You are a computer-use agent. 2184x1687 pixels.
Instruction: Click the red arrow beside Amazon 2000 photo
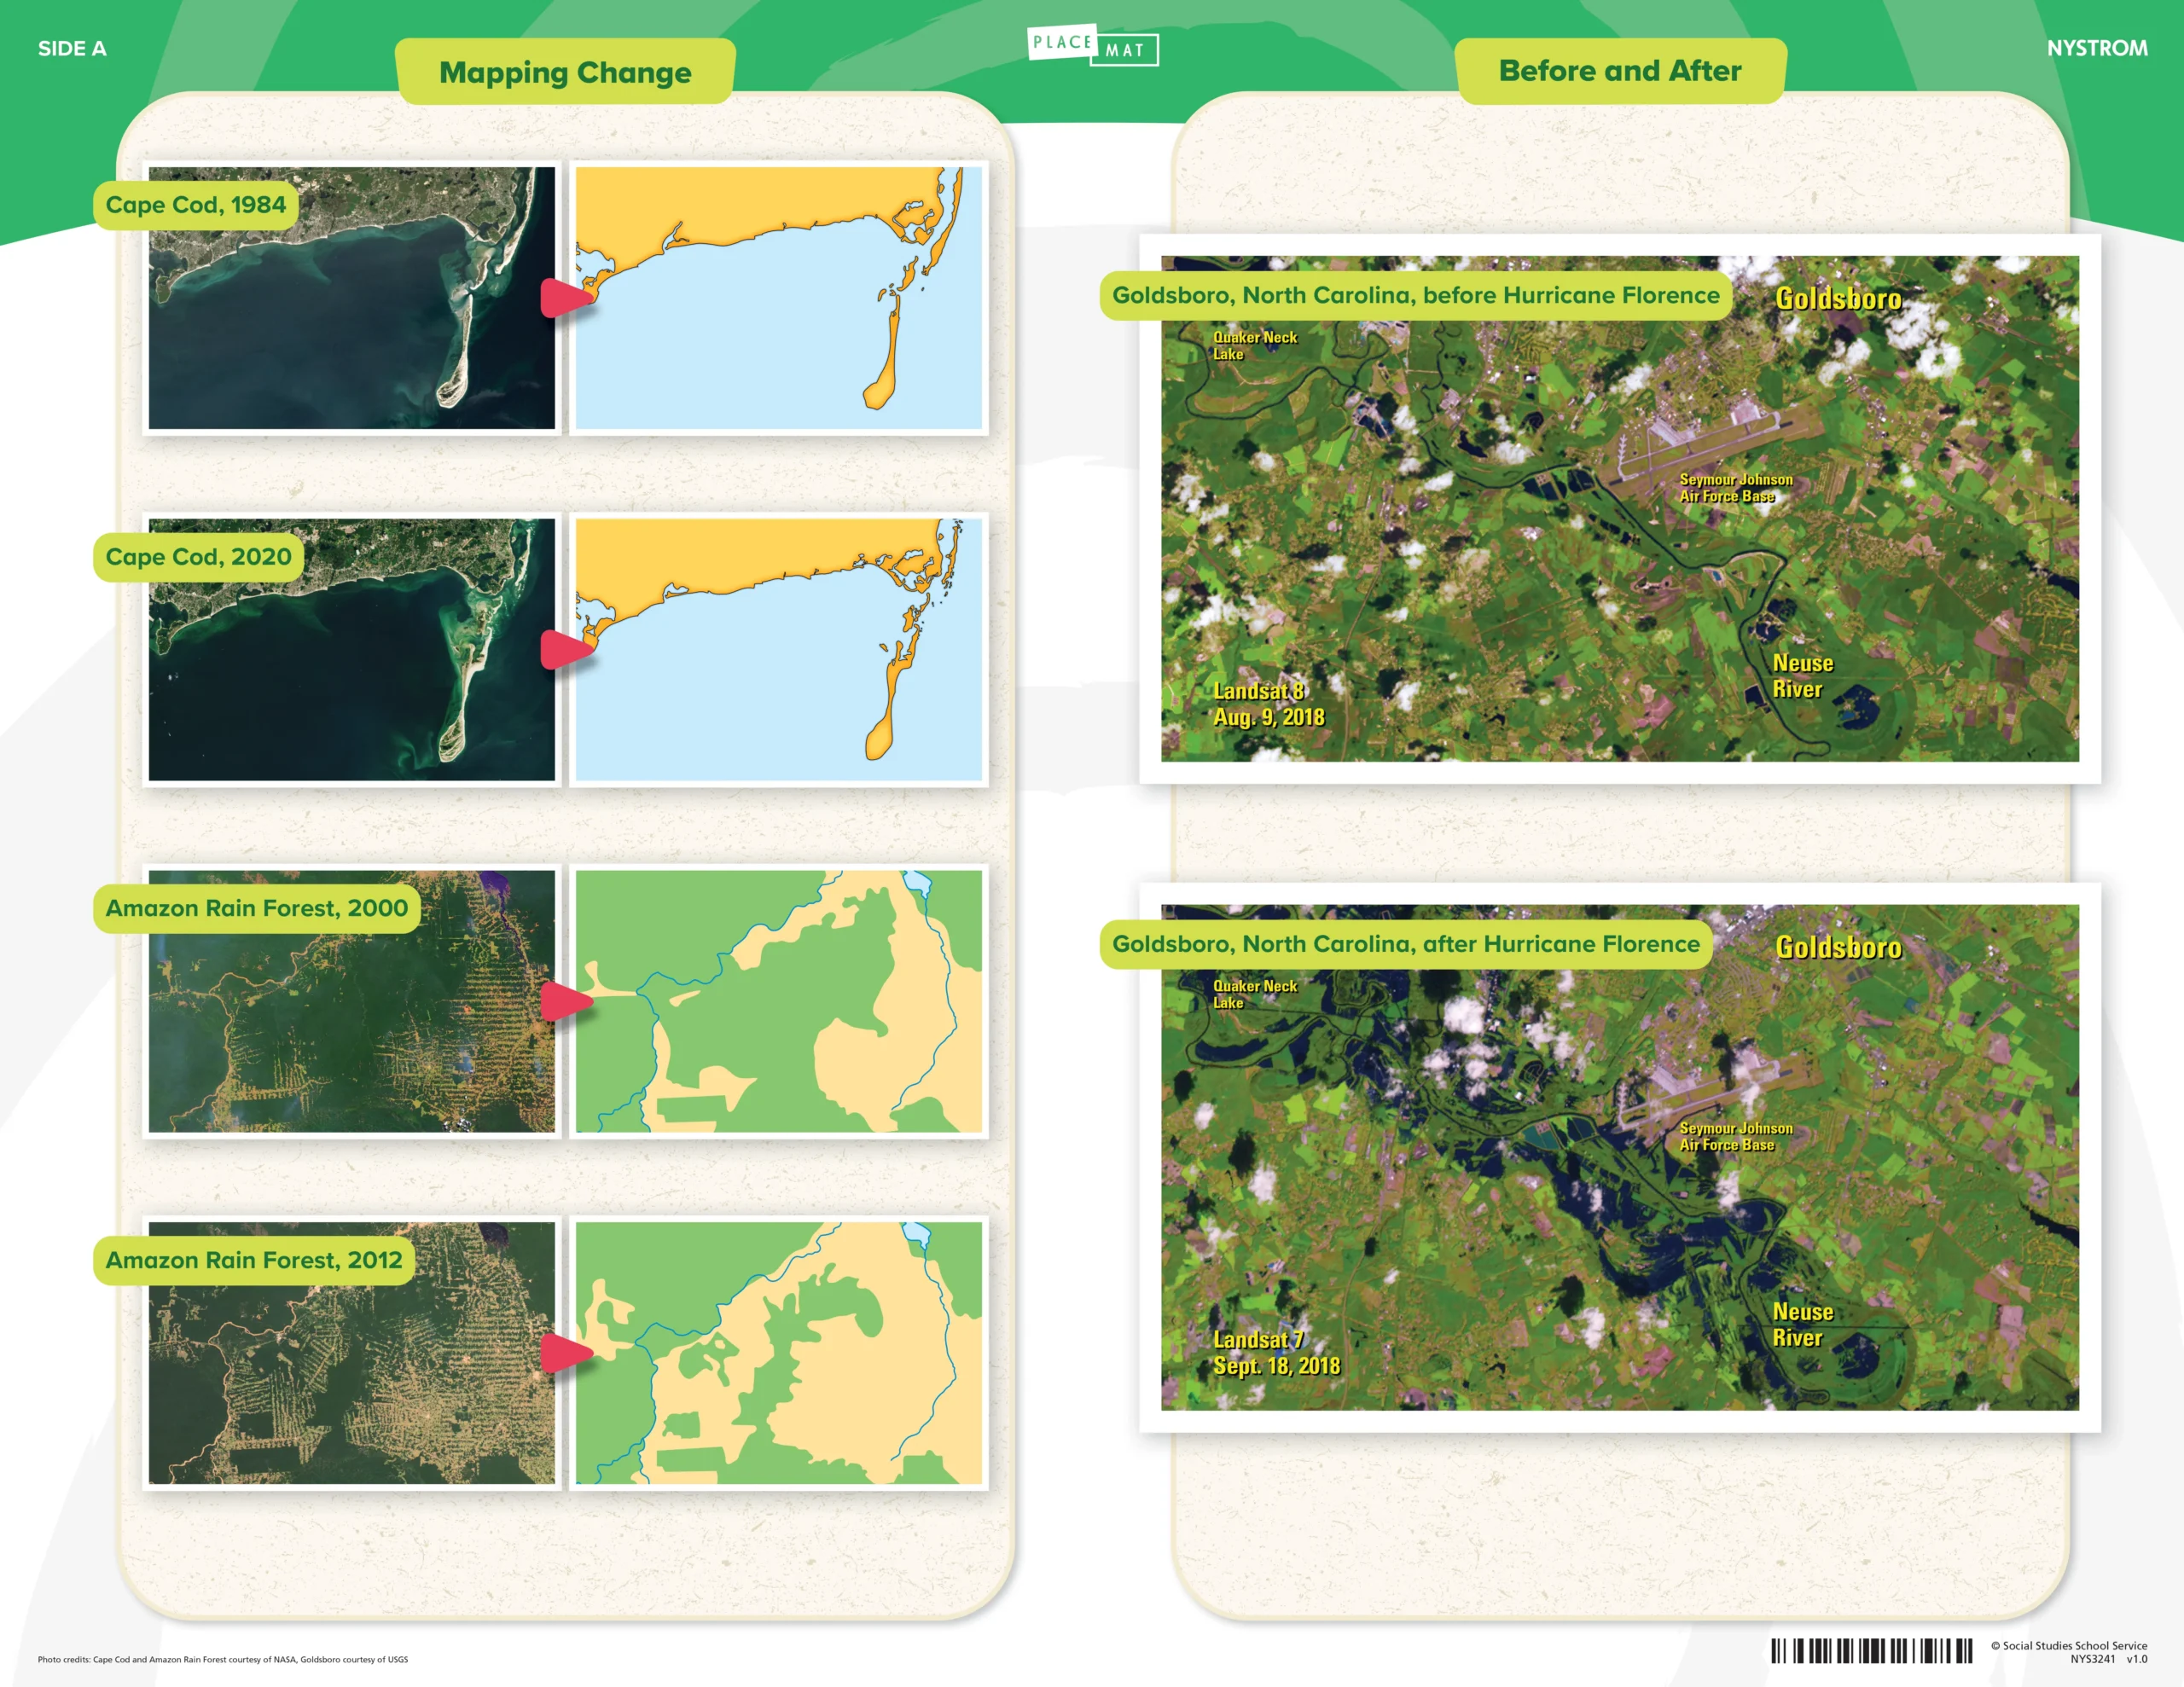click(x=567, y=1001)
